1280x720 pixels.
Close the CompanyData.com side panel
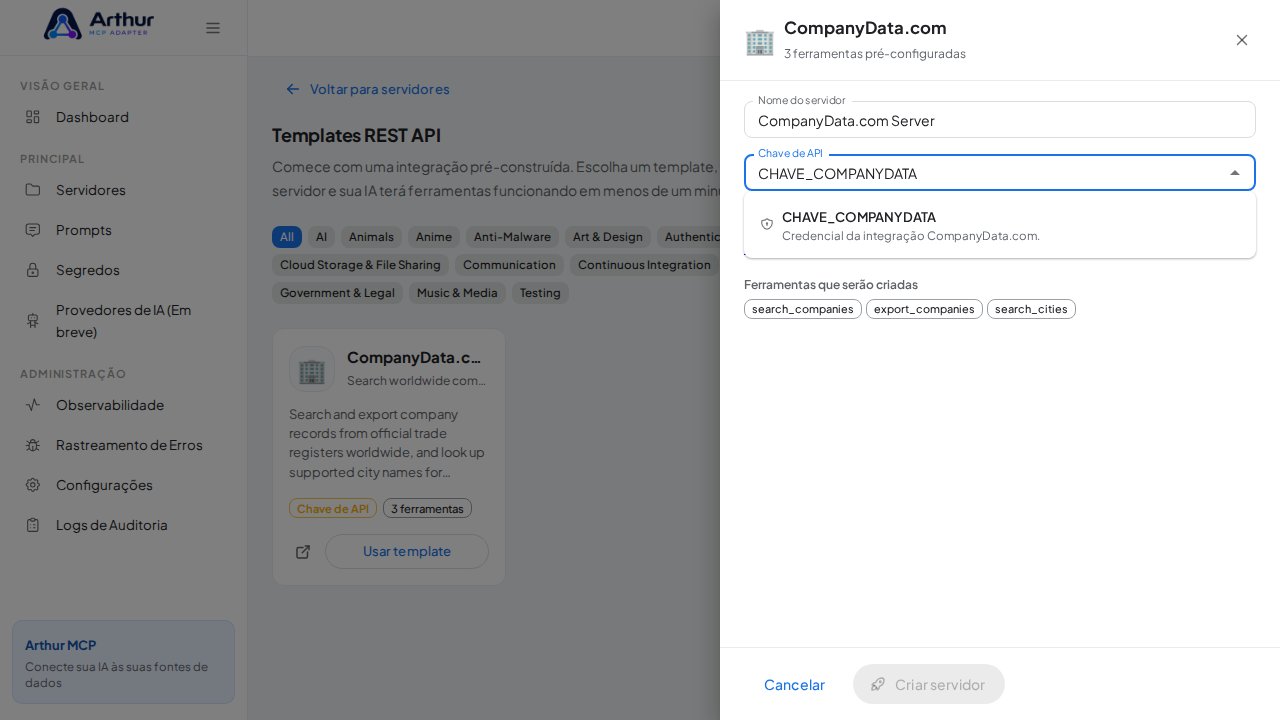tap(1242, 40)
